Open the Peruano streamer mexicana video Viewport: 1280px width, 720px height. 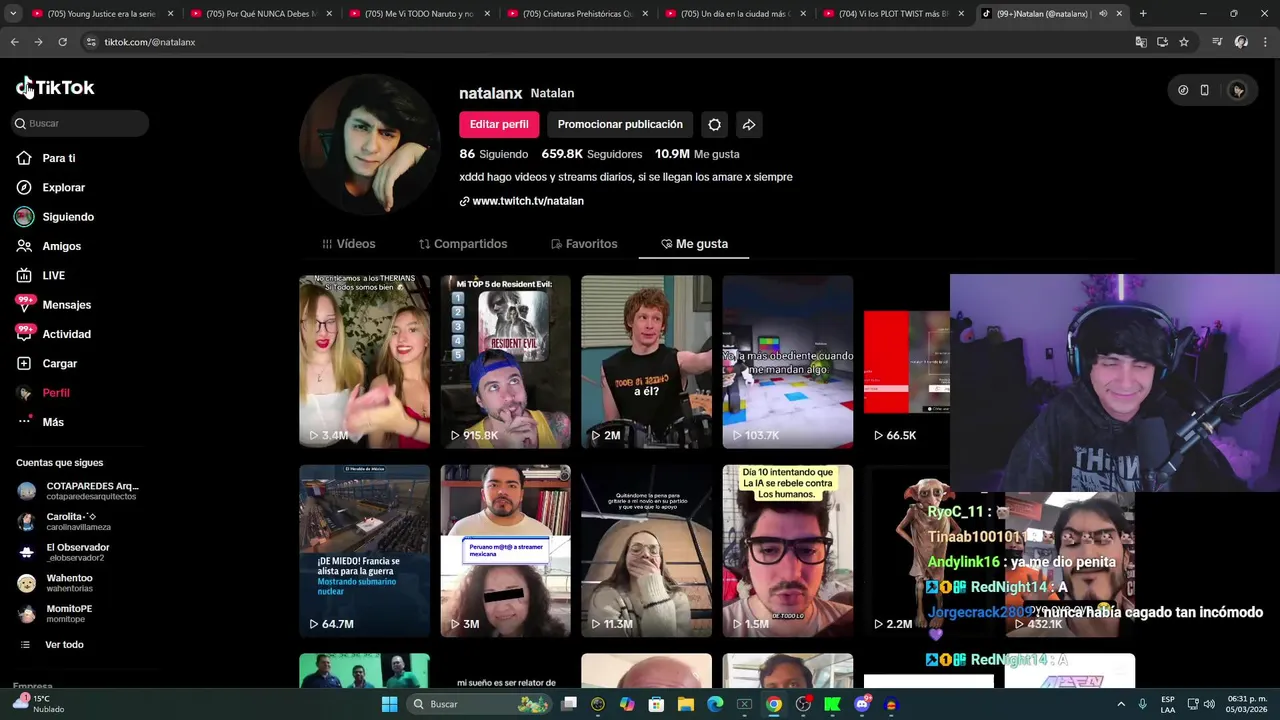(x=505, y=550)
